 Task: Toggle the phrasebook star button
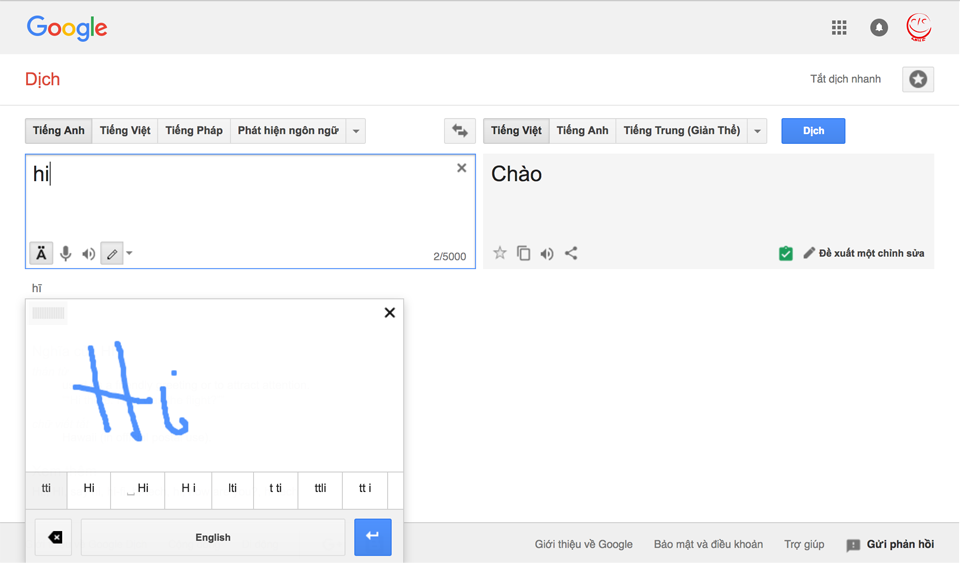pyautogui.click(x=917, y=79)
